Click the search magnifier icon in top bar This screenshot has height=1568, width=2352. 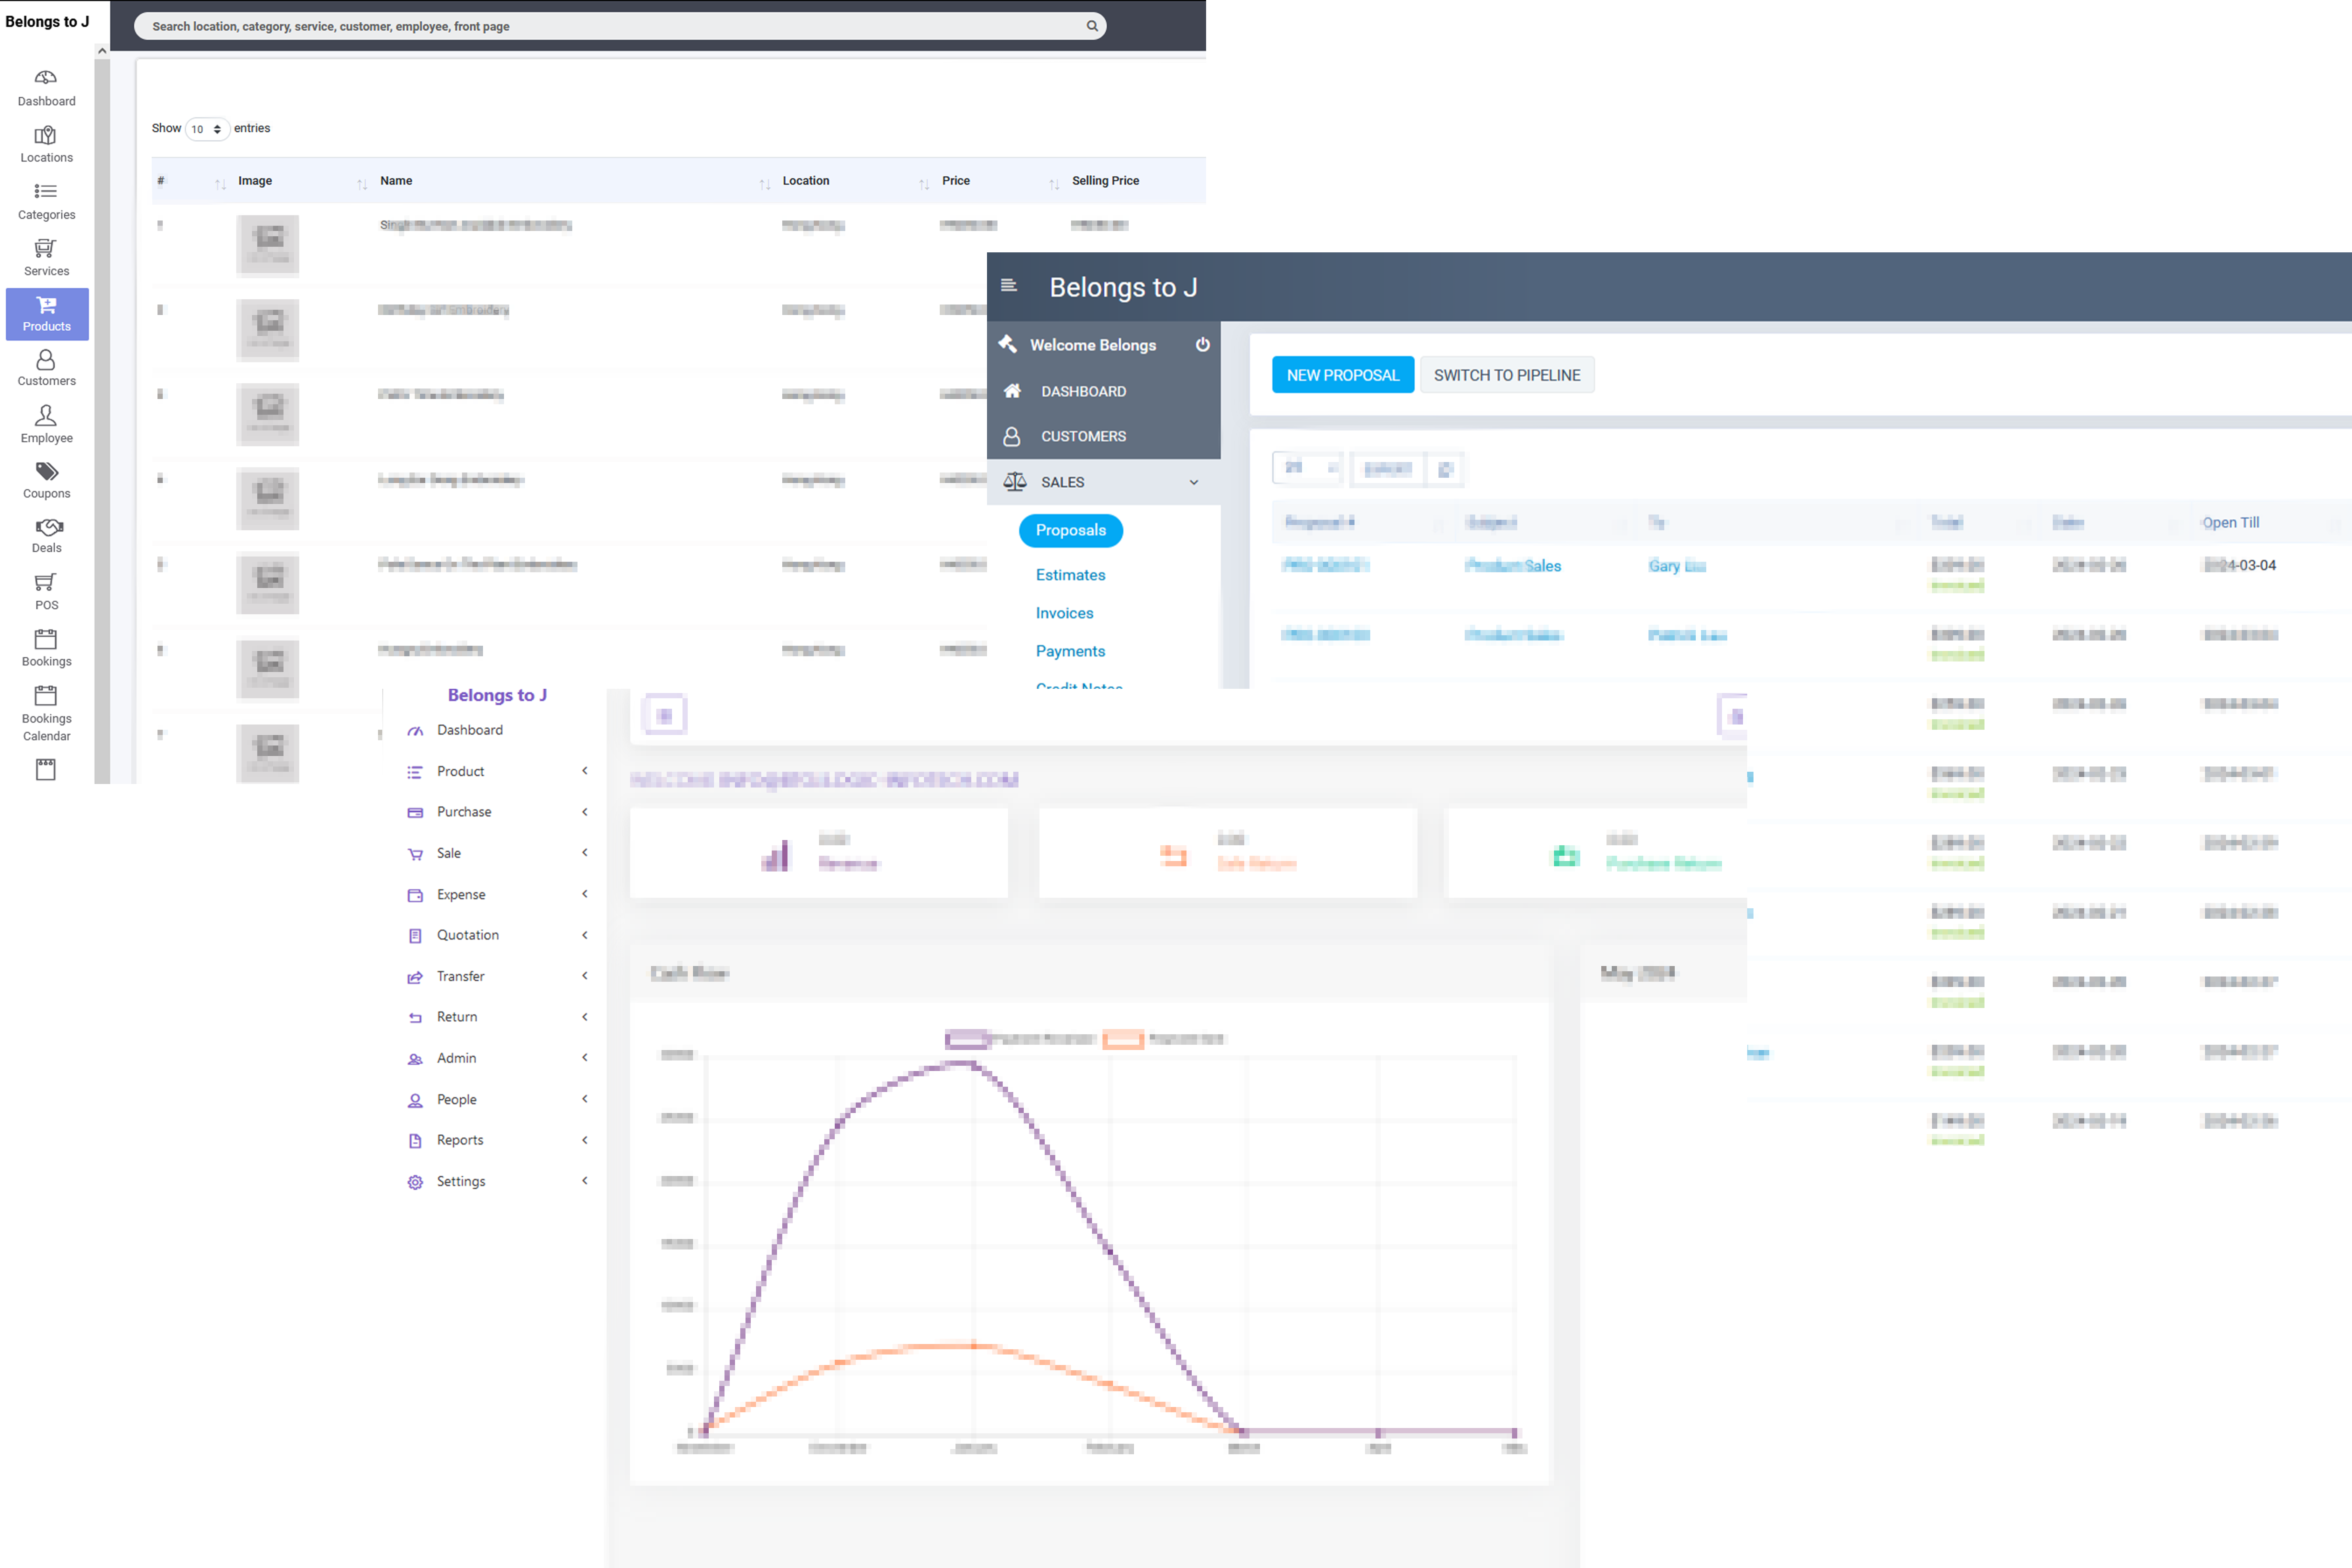pyautogui.click(x=1092, y=26)
